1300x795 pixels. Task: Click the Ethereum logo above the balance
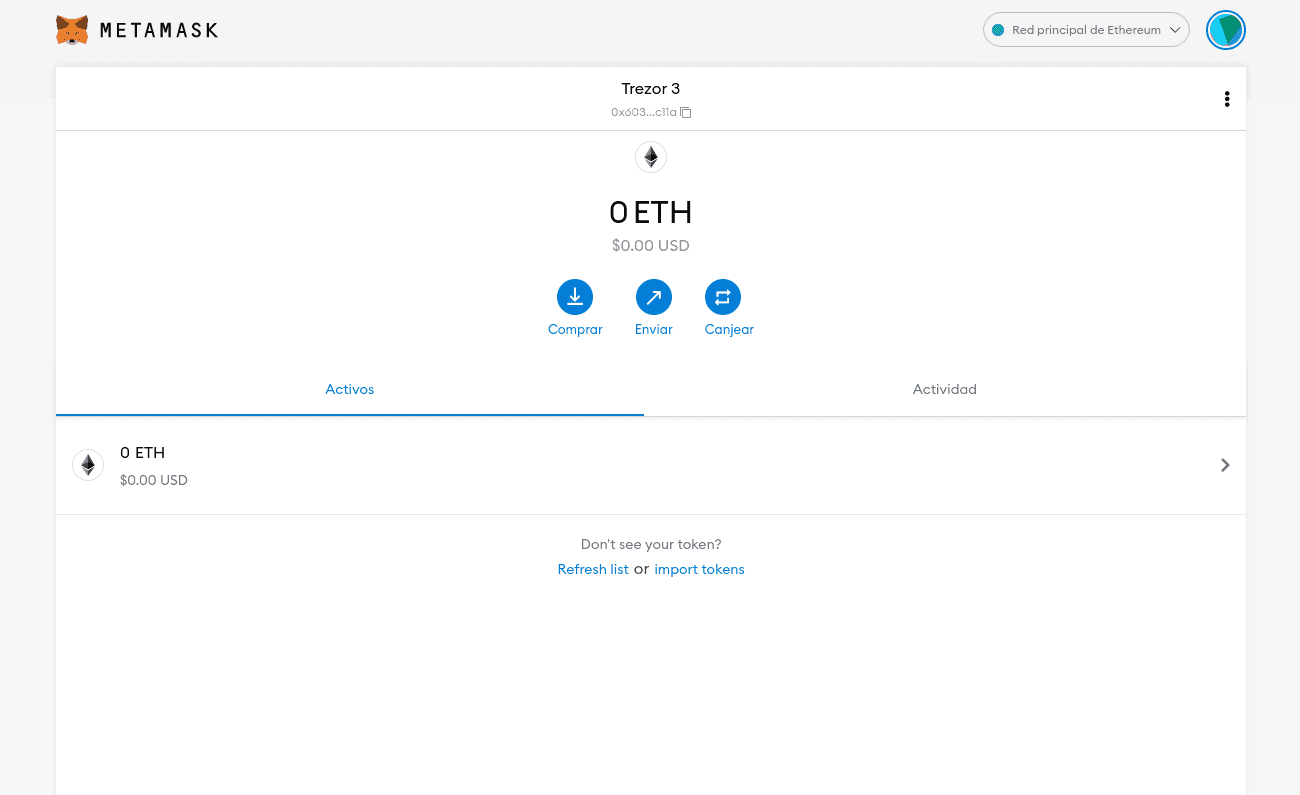coord(651,157)
